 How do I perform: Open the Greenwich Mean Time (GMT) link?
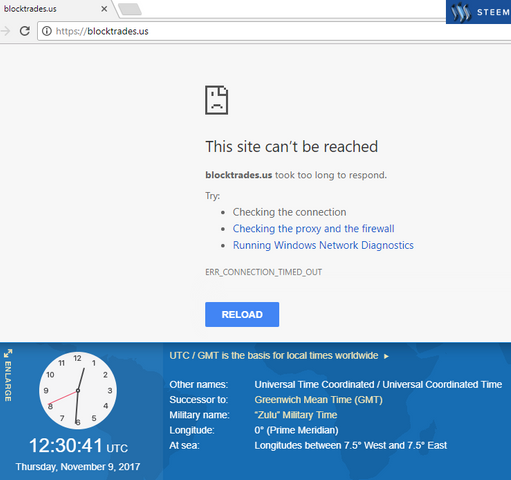[x=318, y=400]
